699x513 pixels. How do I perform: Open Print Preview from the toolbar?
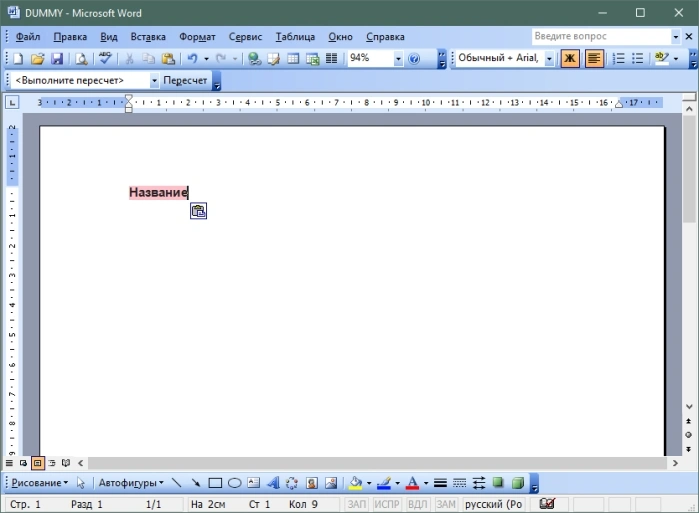(x=81, y=58)
